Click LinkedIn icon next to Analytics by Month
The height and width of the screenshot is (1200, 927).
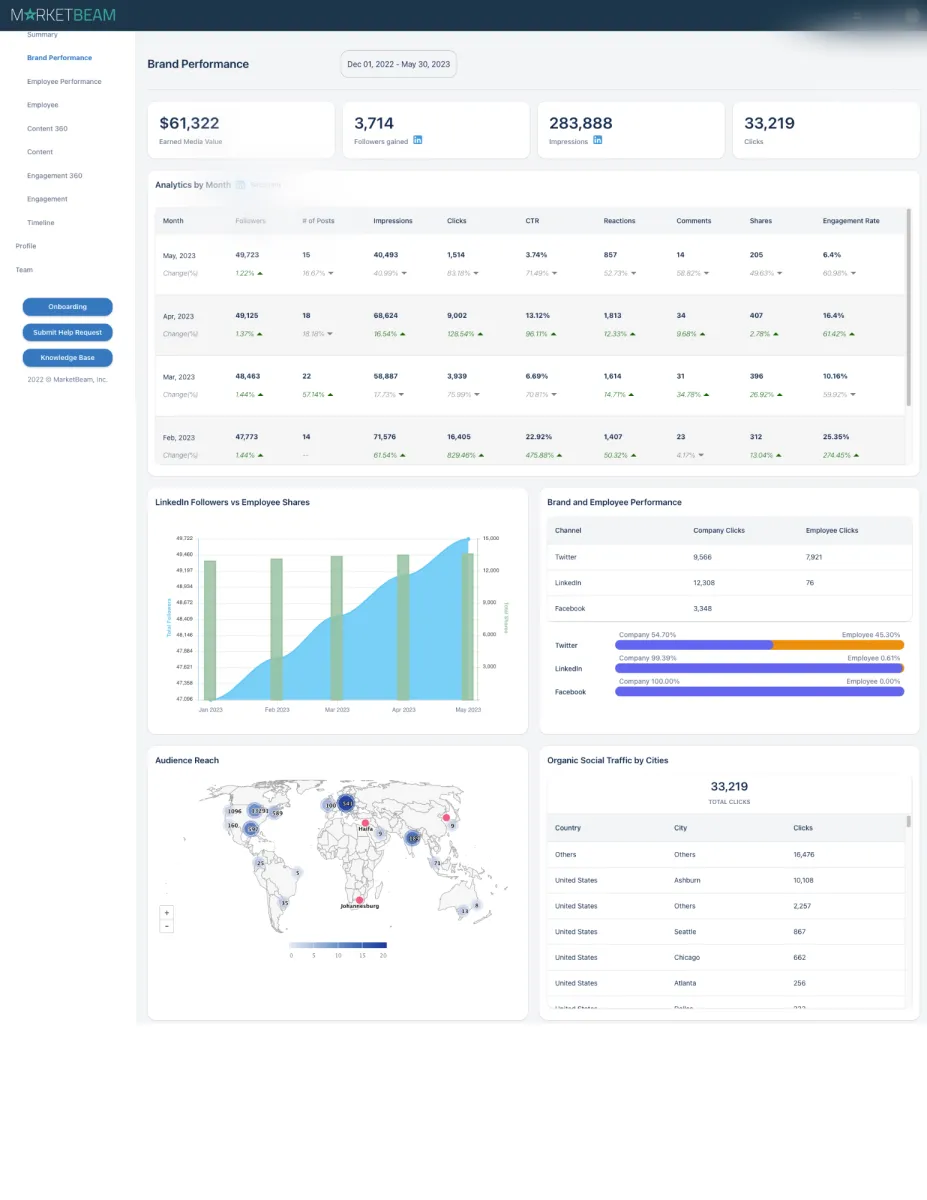click(241, 185)
